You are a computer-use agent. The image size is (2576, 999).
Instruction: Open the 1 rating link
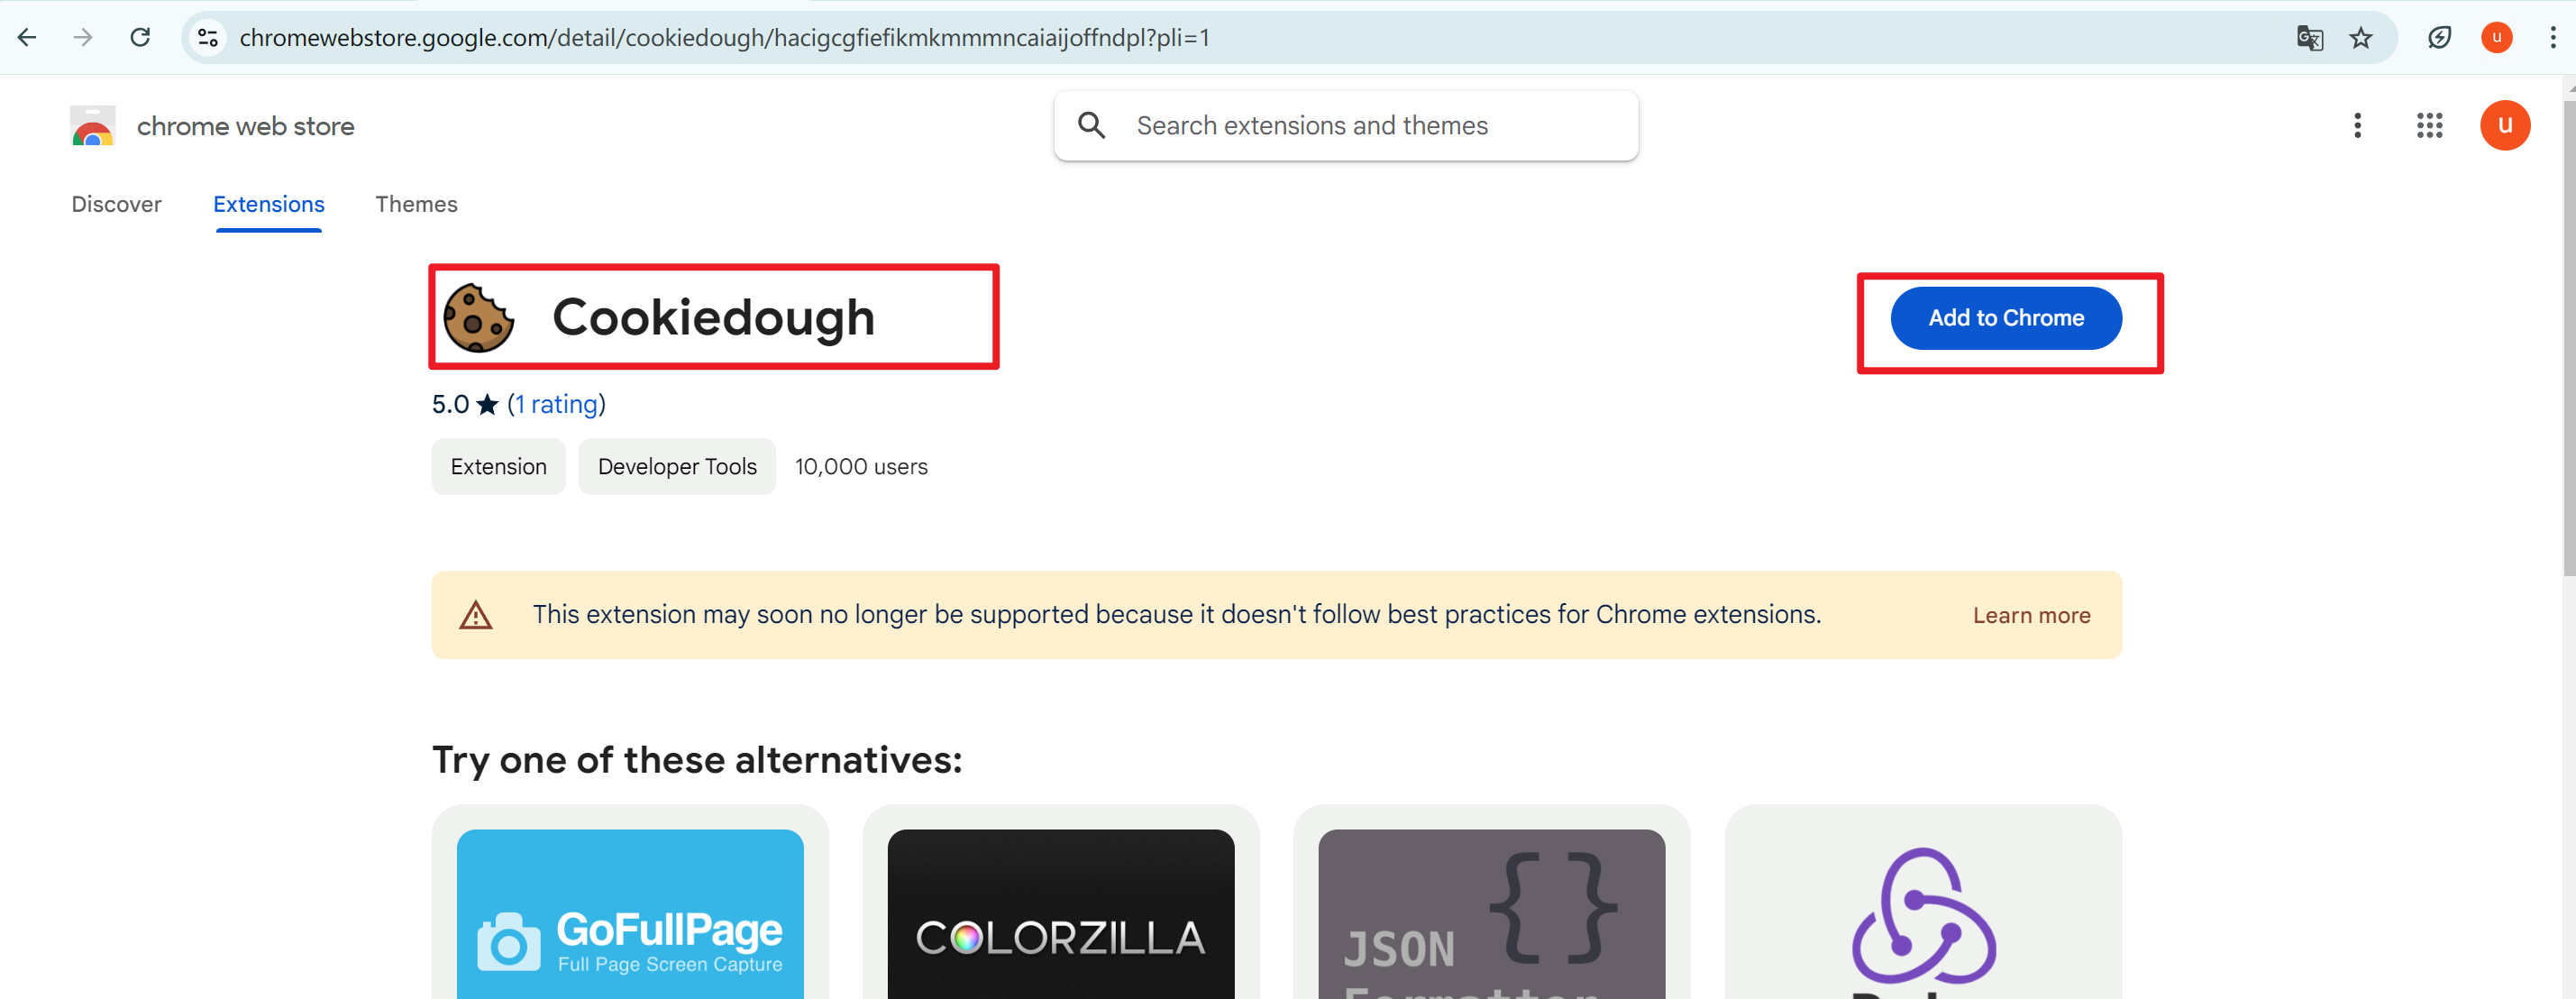(x=556, y=404)
